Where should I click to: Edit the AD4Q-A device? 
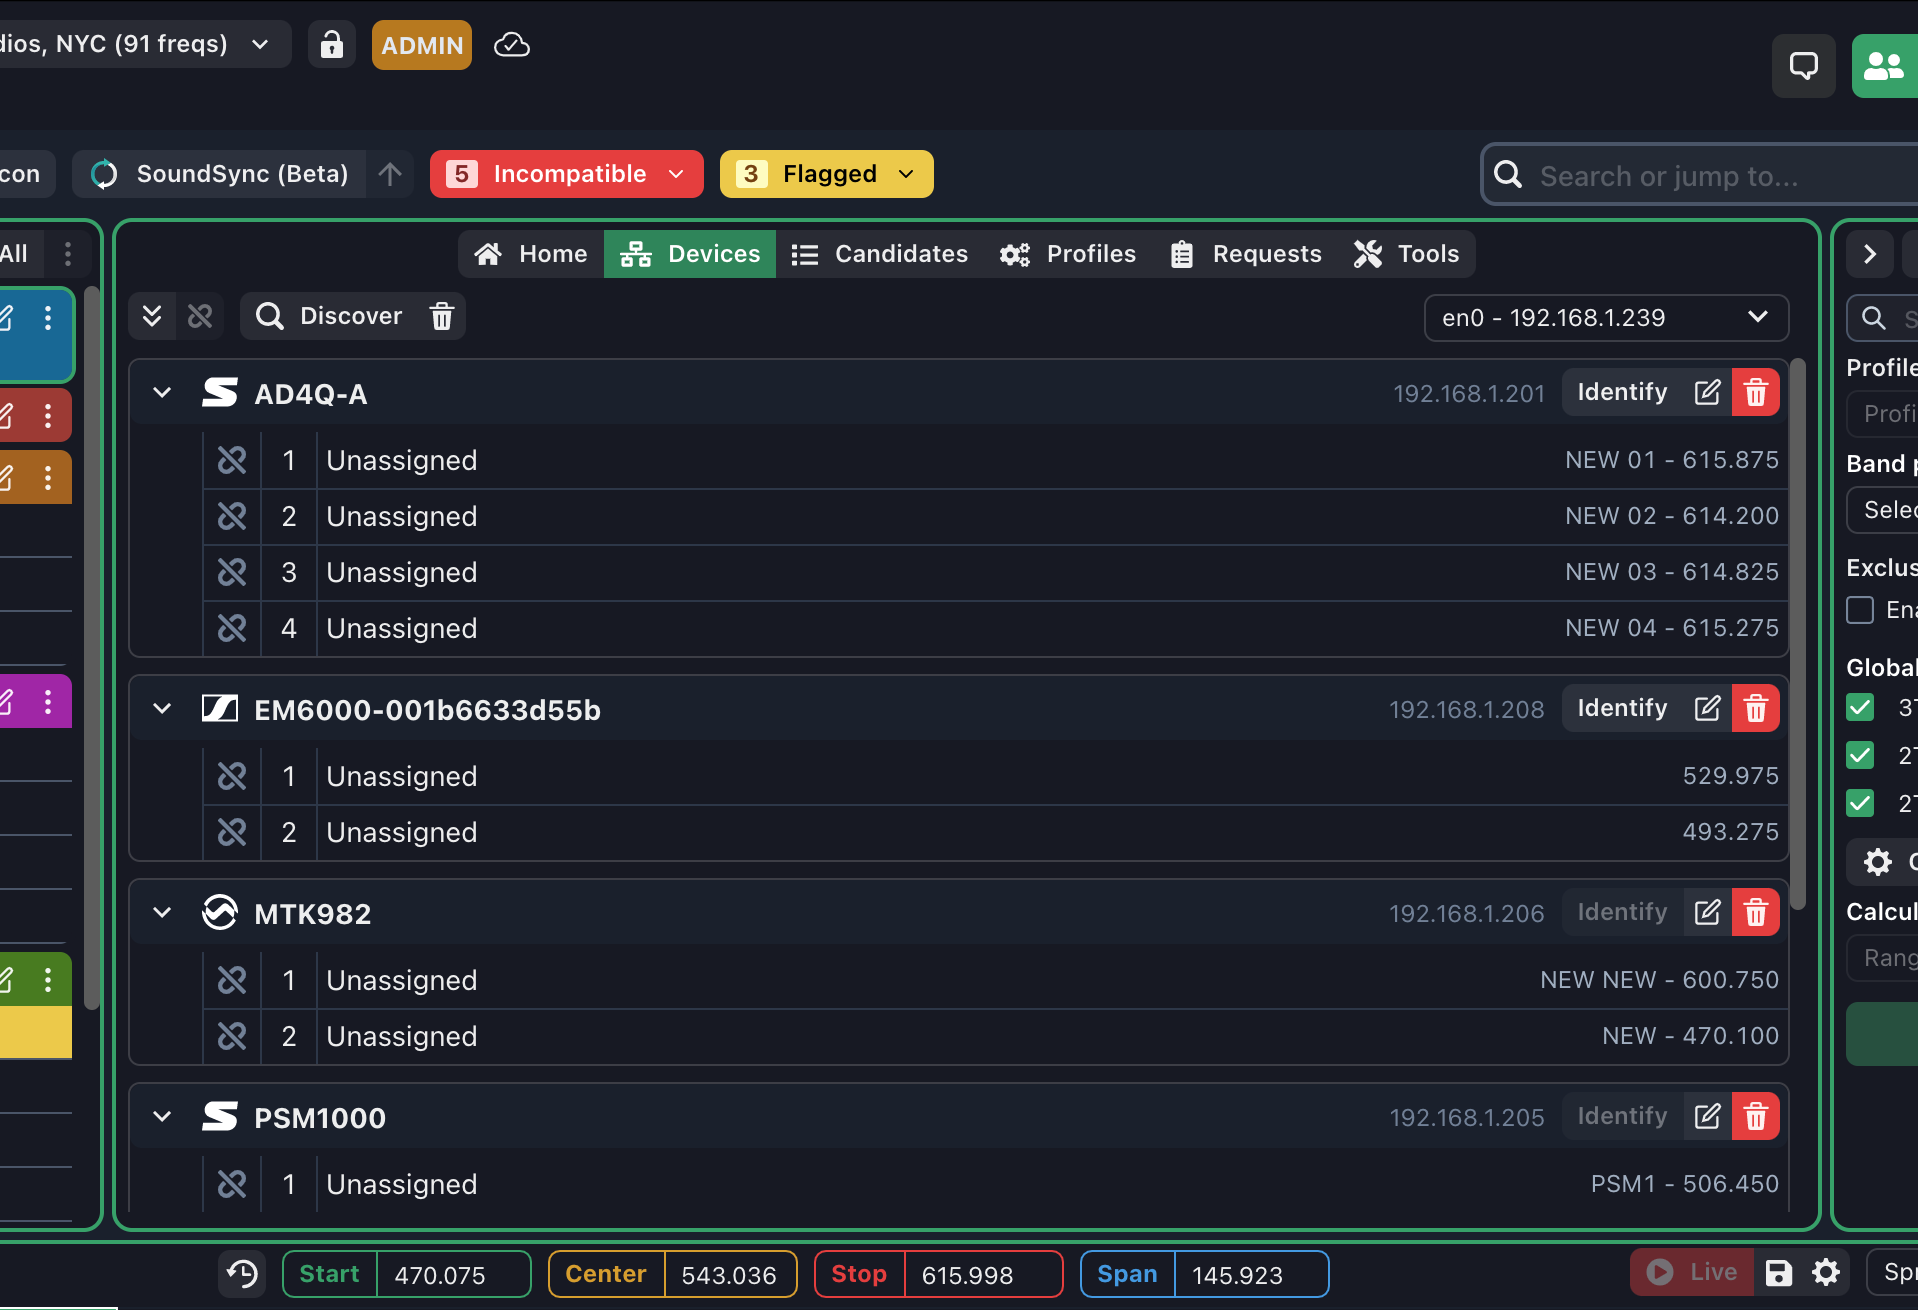[x=1707, y=392]
